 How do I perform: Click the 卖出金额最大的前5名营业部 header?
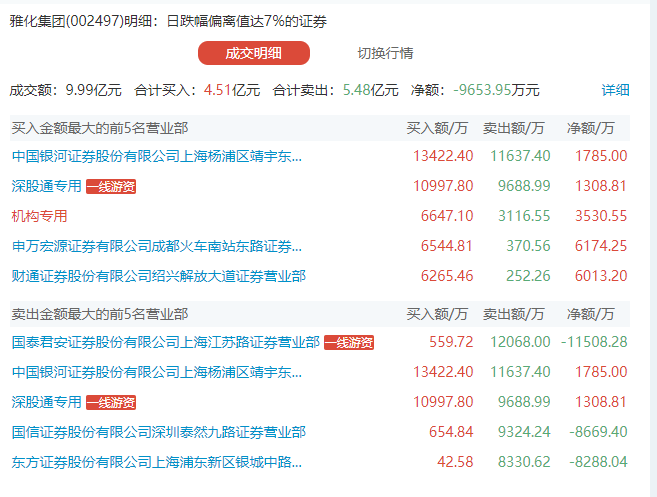point(100,314)
